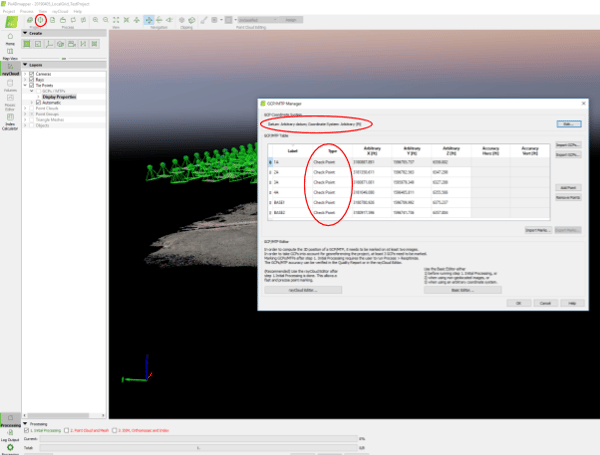Toggle the Rays layer checkbox
This screenshot has width=600, height=455.
33,79
